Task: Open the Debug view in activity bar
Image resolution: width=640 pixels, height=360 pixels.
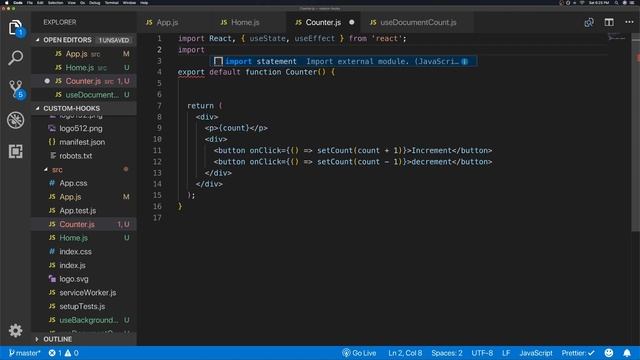Action: click(x=16, y=120)
